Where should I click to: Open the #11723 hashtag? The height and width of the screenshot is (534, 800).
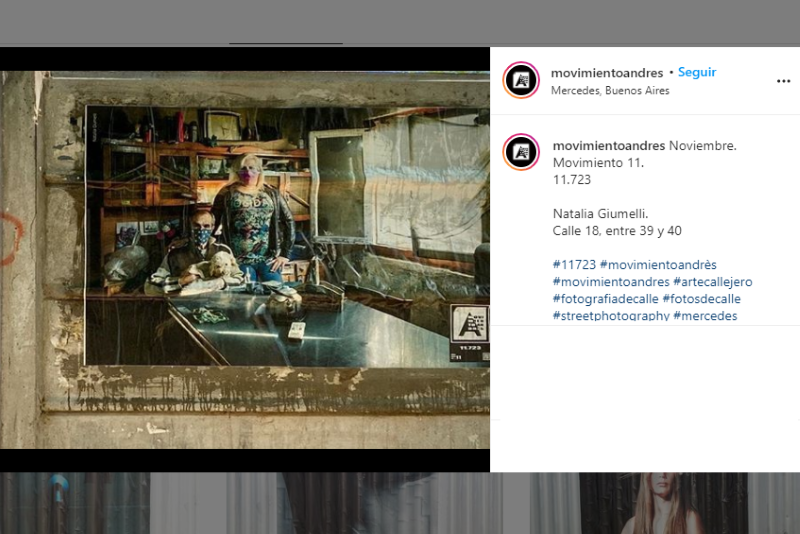coord(574,265)
